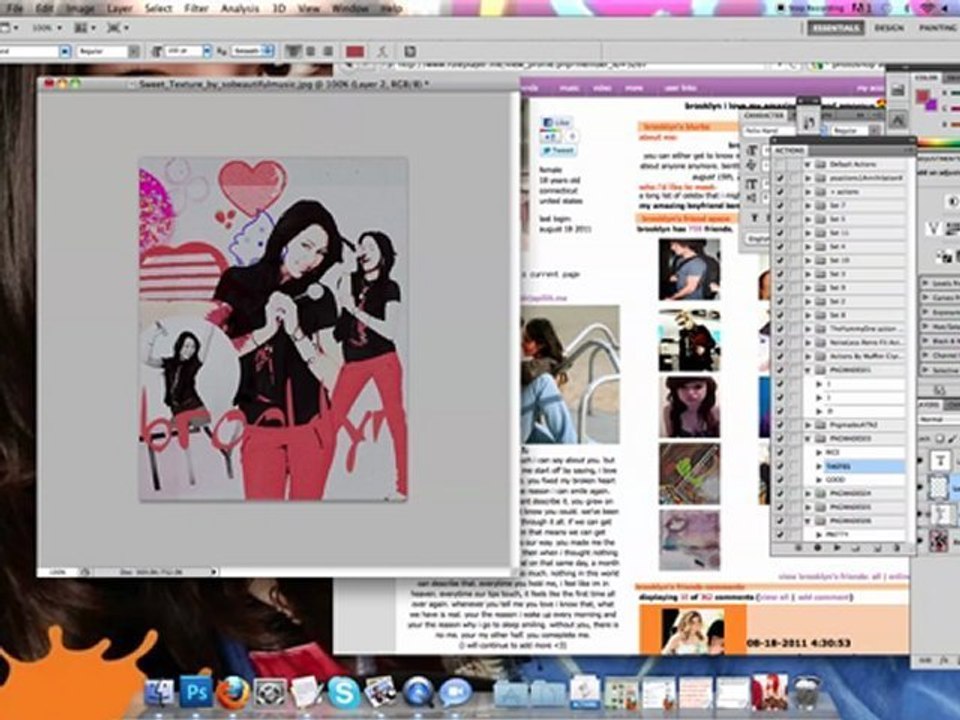Click the red text color swatch in options bar
This screenshot has height=720, width=960.
coord(356,51)
